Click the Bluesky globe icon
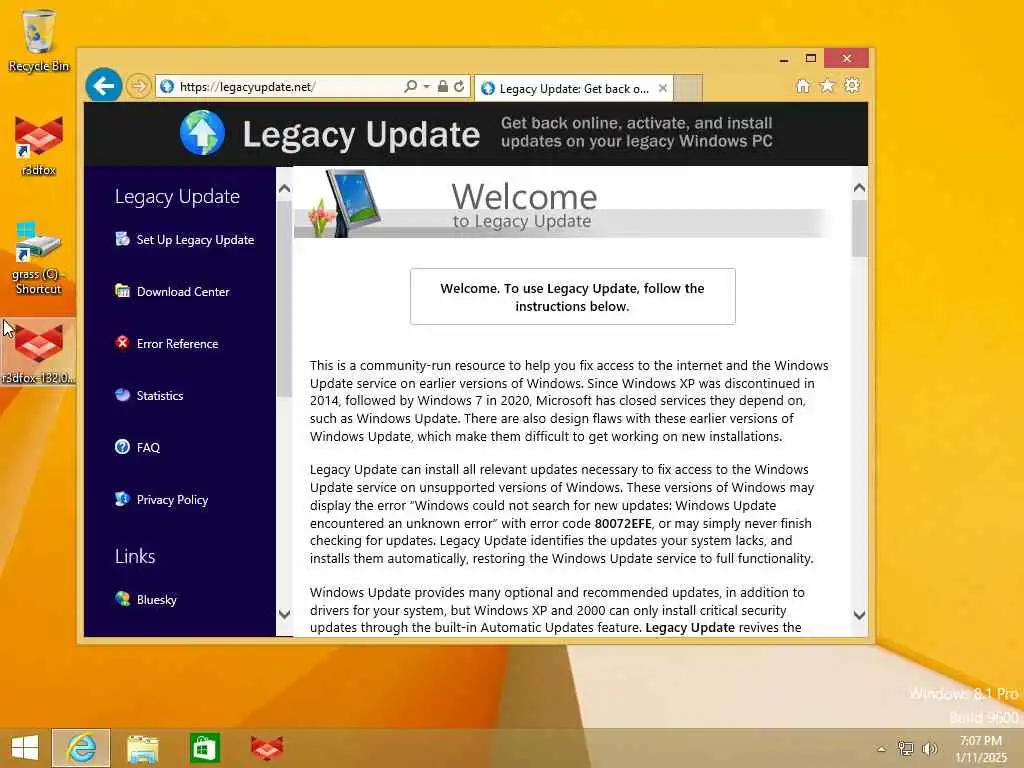1024x768 pixels. pyautogui.click(x=122, y=599)
